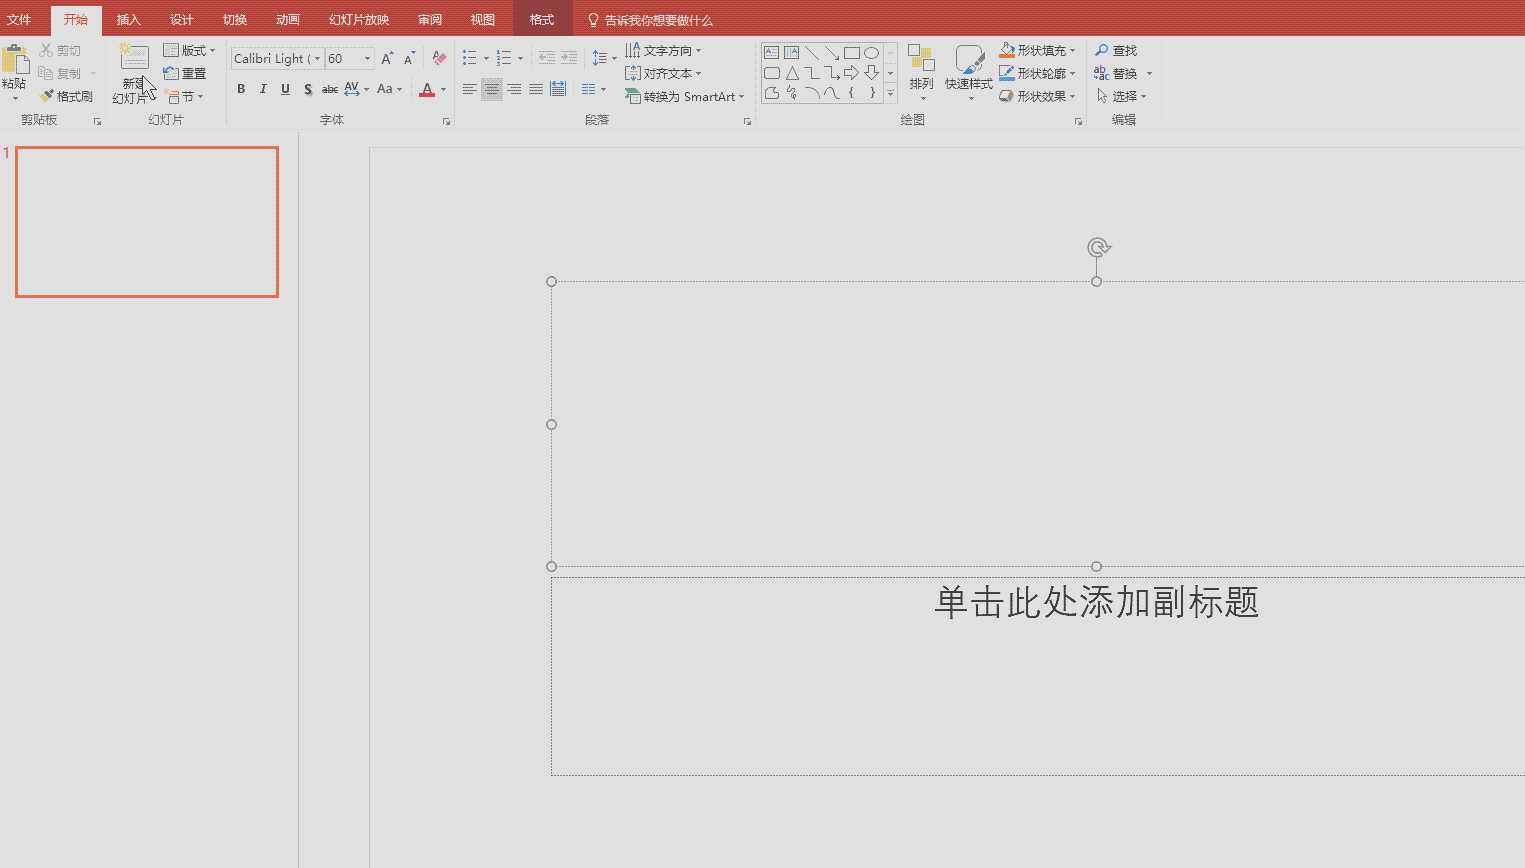Select the right block arrow shape
The image size is (1525, 868).
(851, 73)
